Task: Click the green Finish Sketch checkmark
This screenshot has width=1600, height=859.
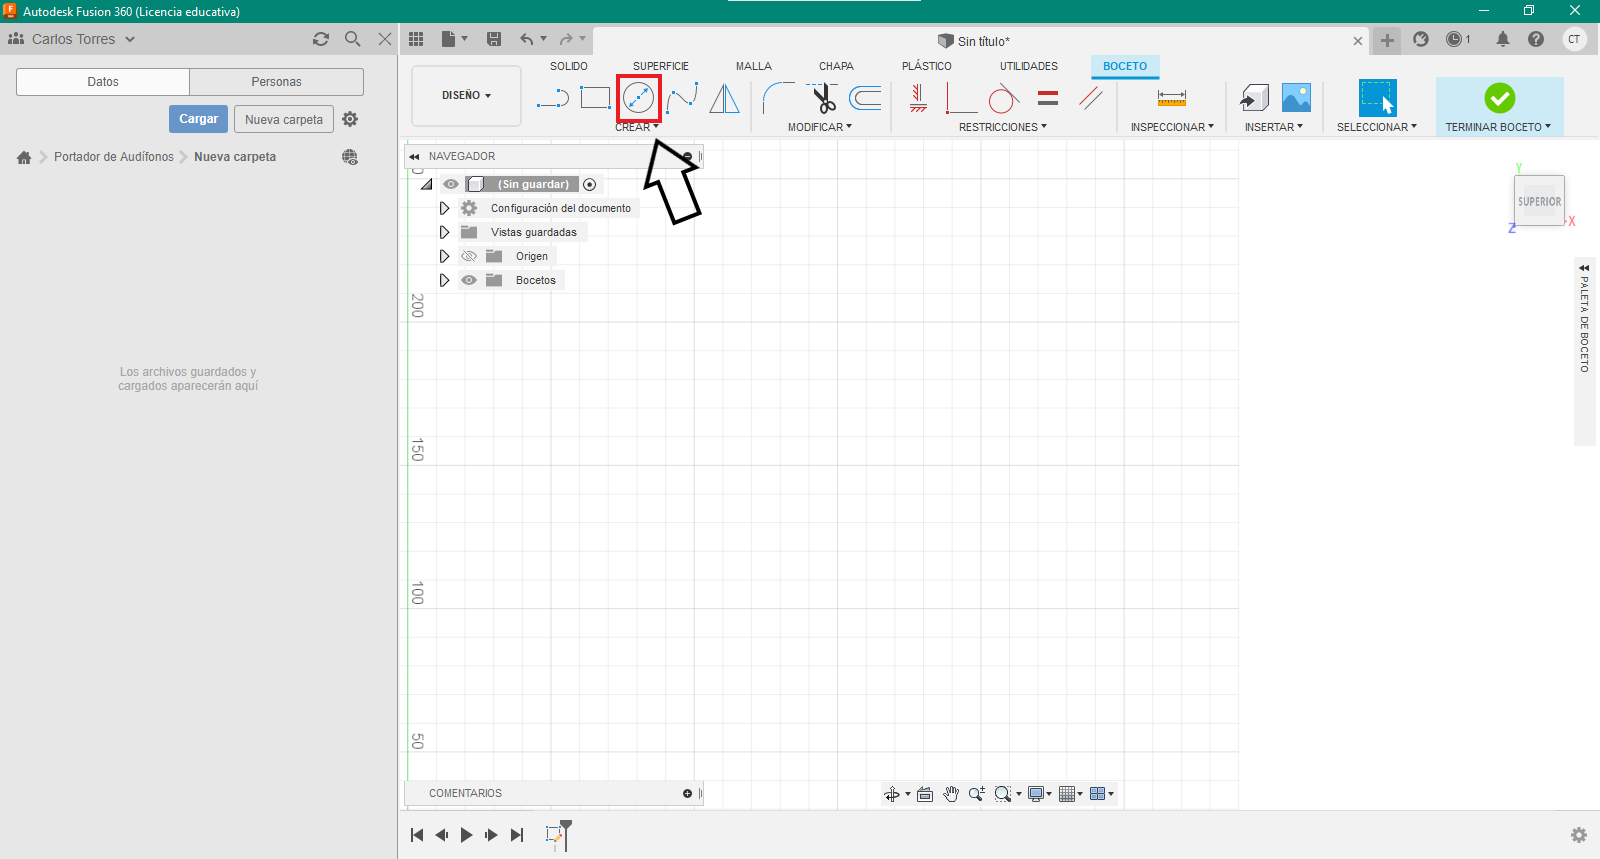Action: coord(1499,98)
